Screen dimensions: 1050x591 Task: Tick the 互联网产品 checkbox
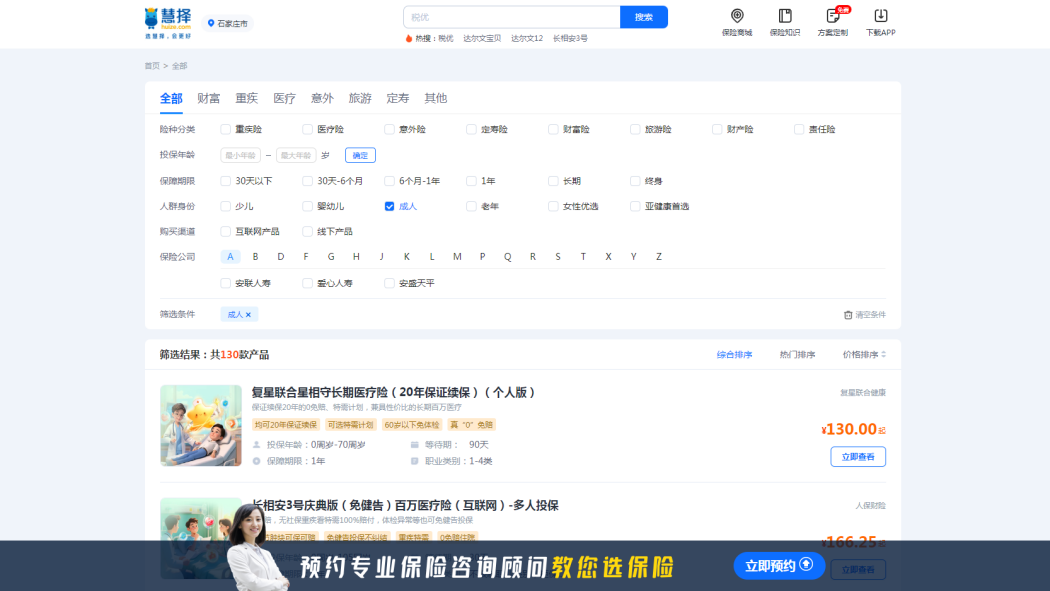pos(226,232)
